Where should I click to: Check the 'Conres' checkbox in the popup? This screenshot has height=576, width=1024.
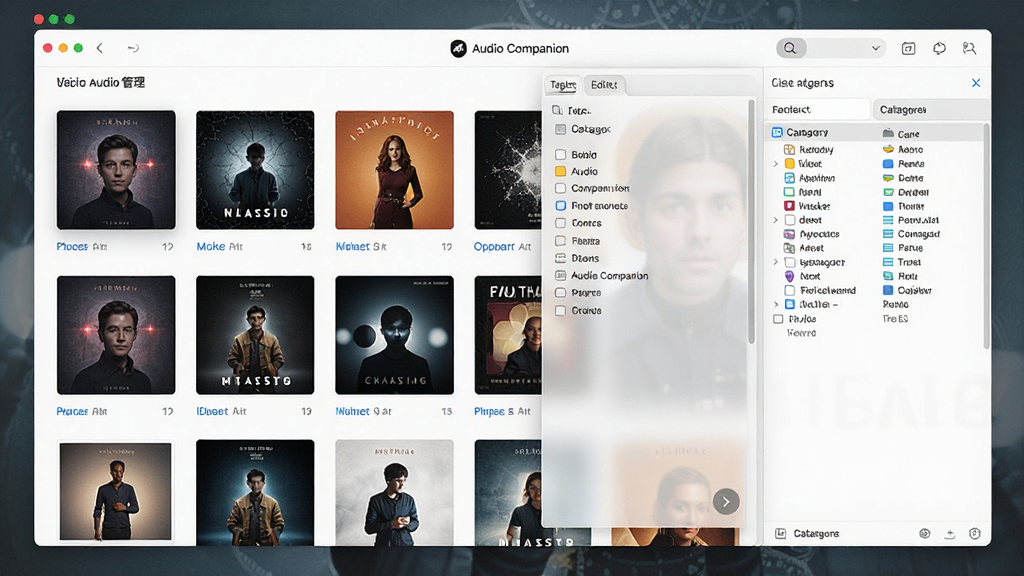(560, 223)
